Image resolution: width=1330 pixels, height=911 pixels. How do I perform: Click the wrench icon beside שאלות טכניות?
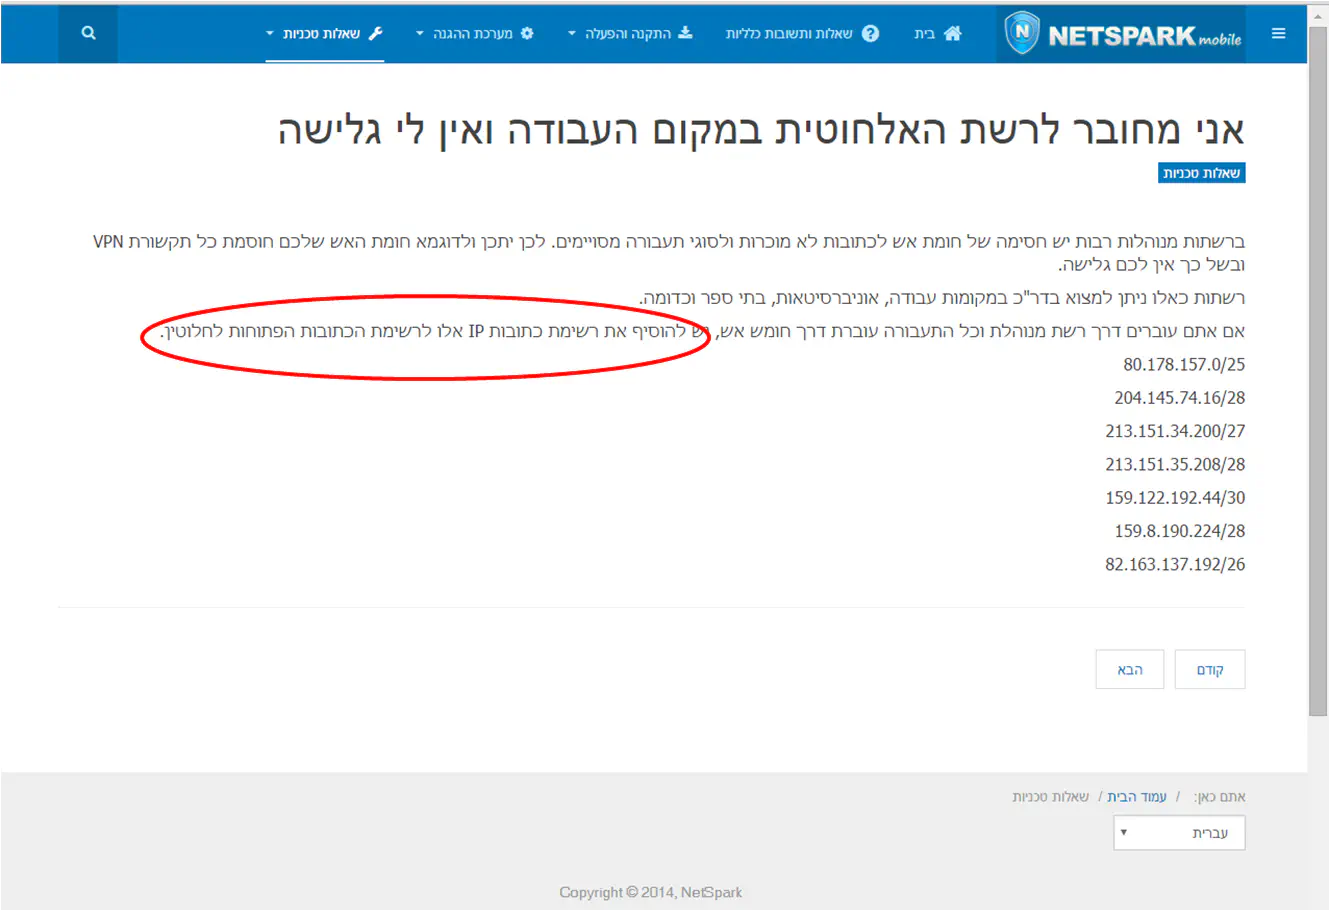[376, 34]
